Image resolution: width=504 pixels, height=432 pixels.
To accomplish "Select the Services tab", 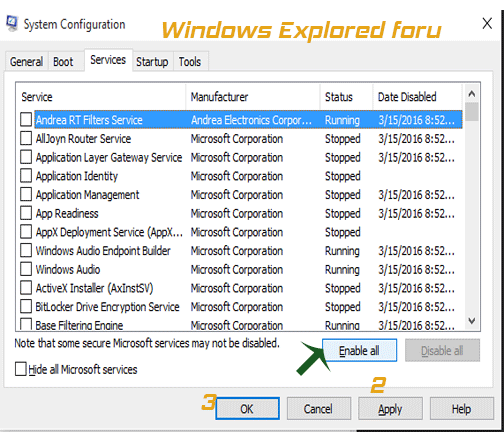I will (108, 60).
